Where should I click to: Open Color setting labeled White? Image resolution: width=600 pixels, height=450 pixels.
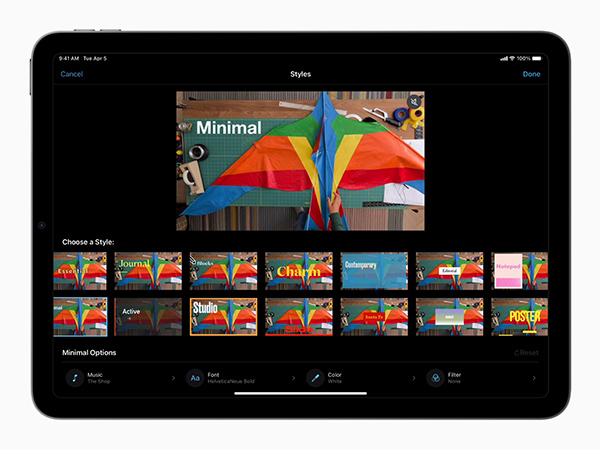(x=361, y=378)
